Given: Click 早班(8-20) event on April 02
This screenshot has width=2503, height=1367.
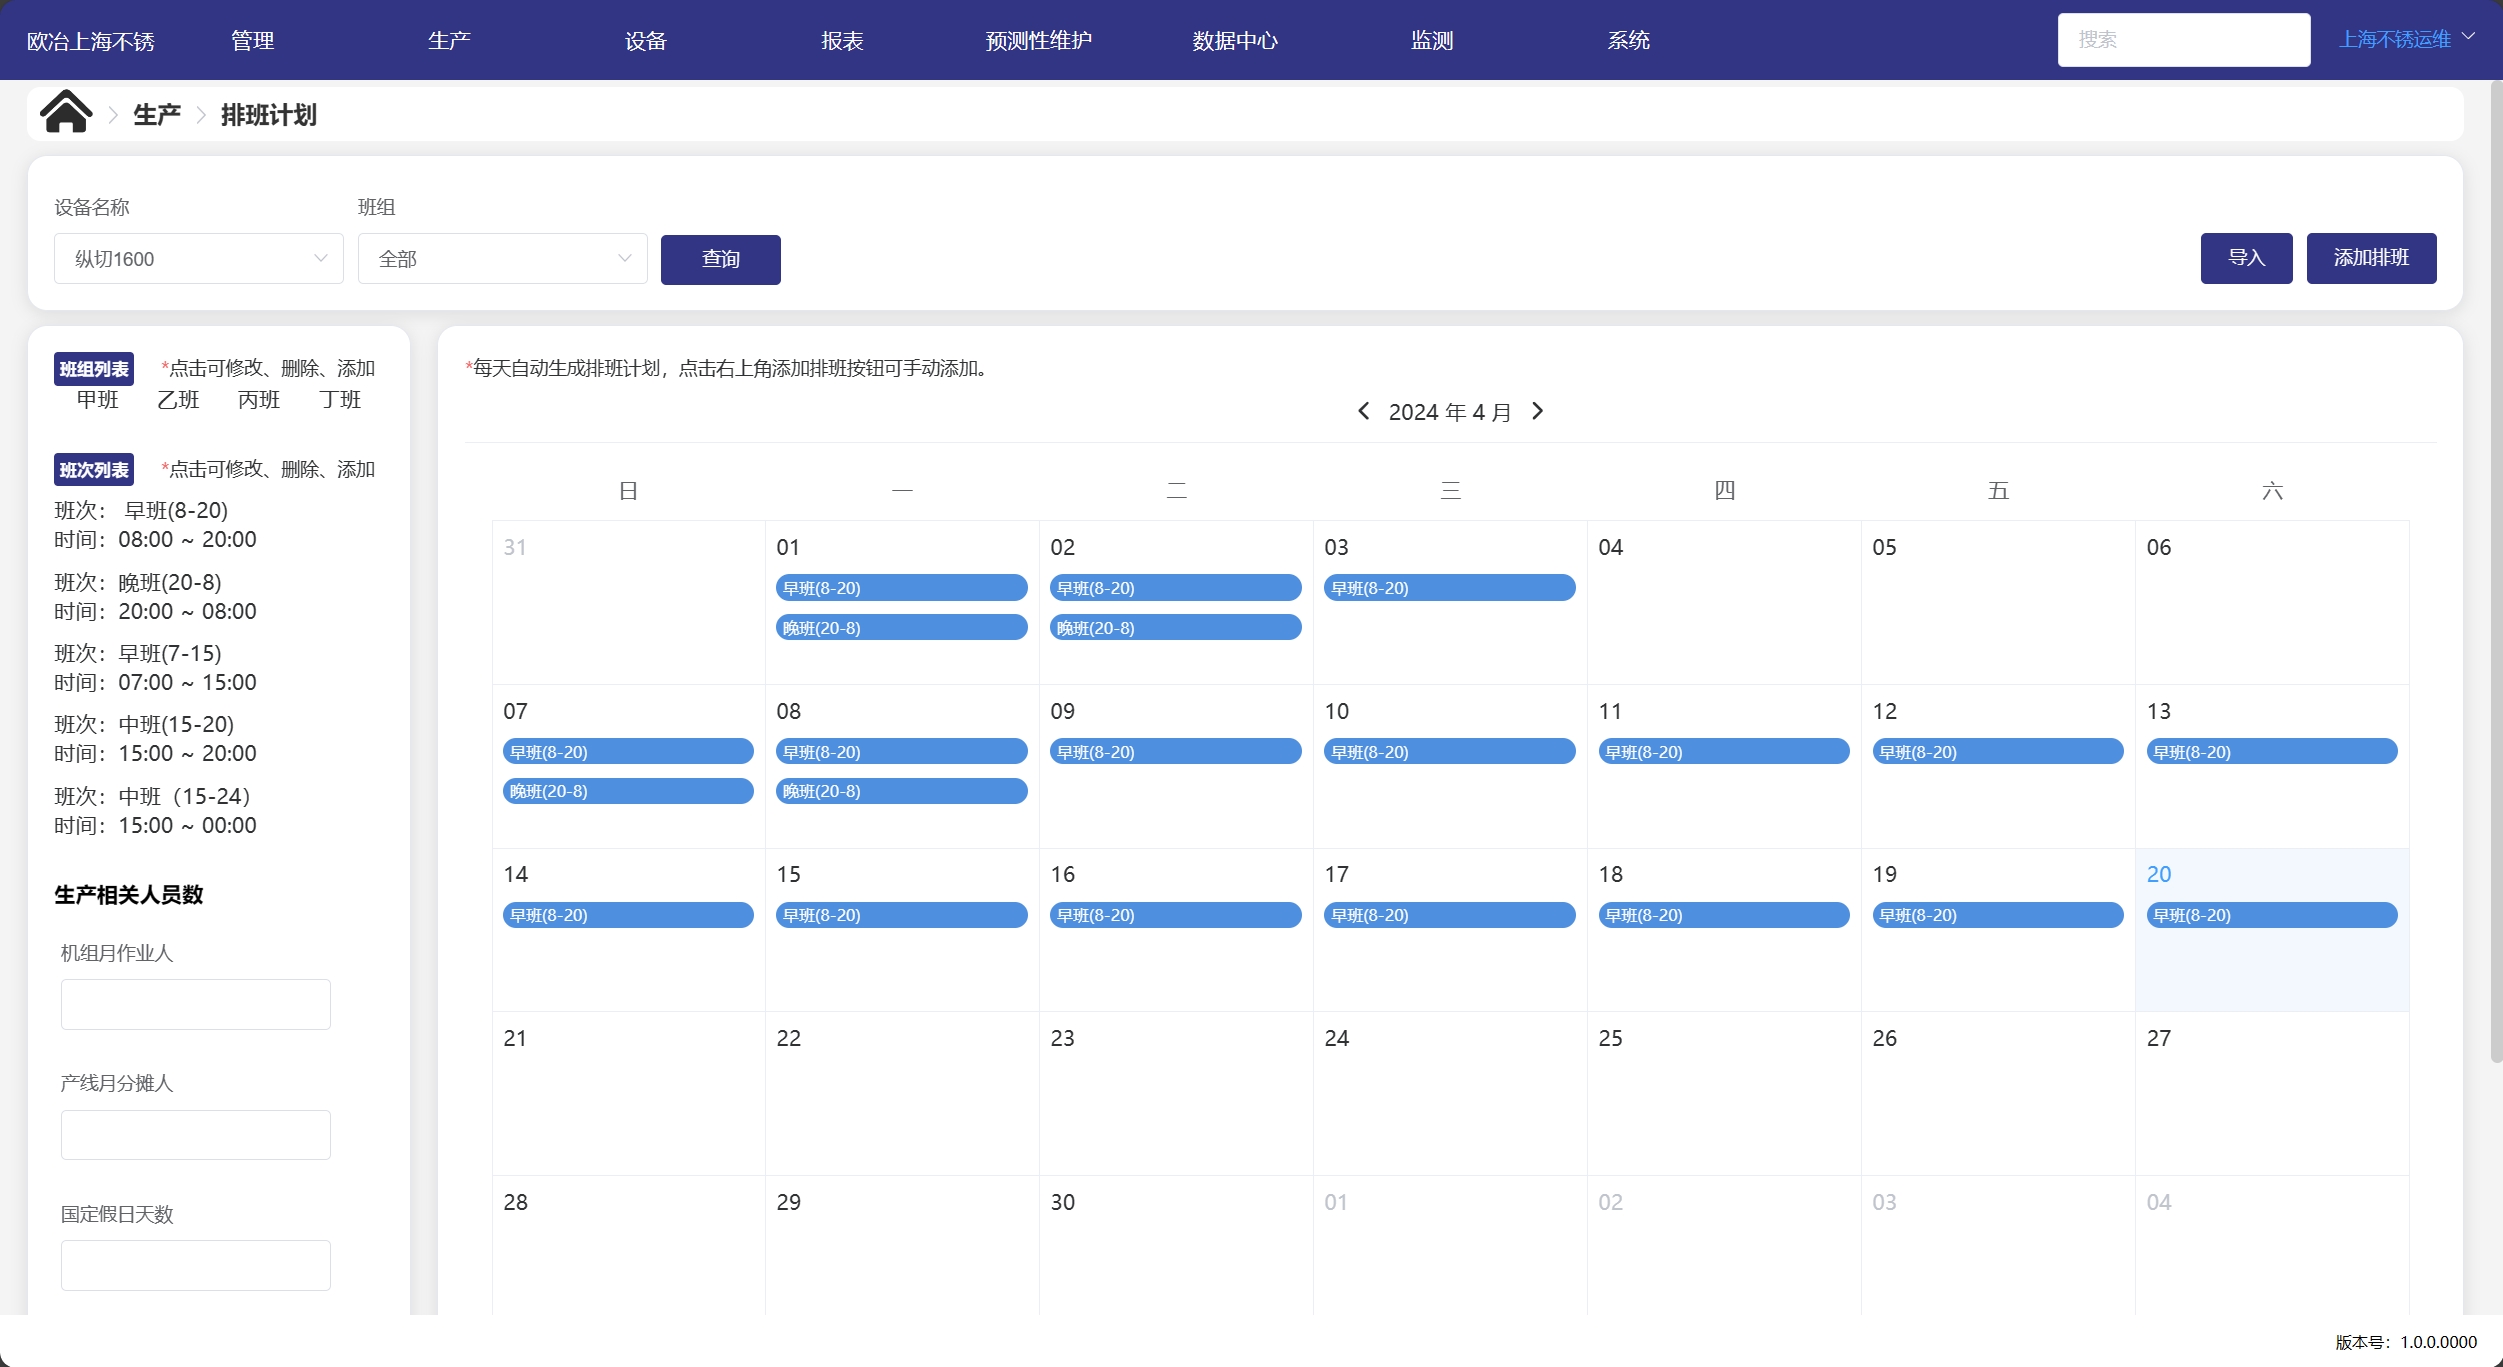Looking at the screenshot, I should pos(1176,588).
